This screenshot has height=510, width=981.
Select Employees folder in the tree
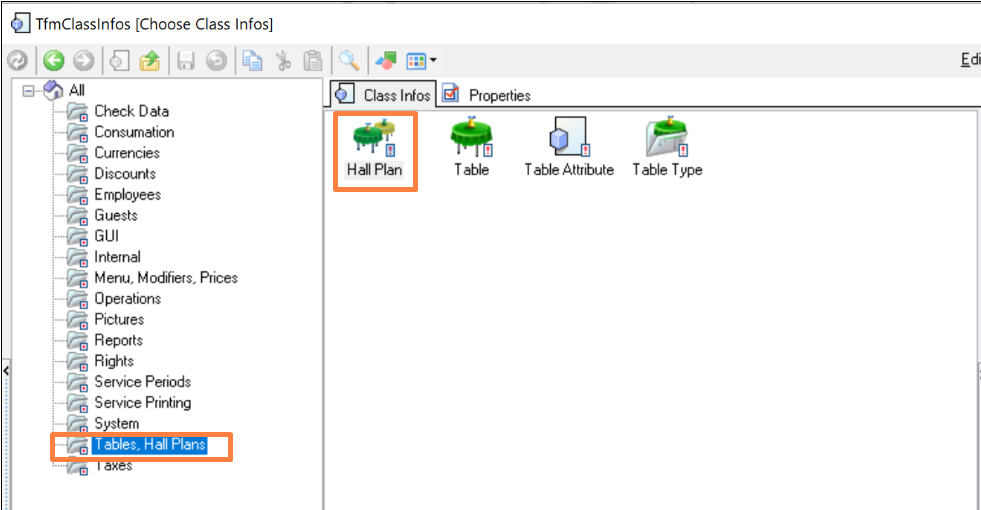point(128,195)
